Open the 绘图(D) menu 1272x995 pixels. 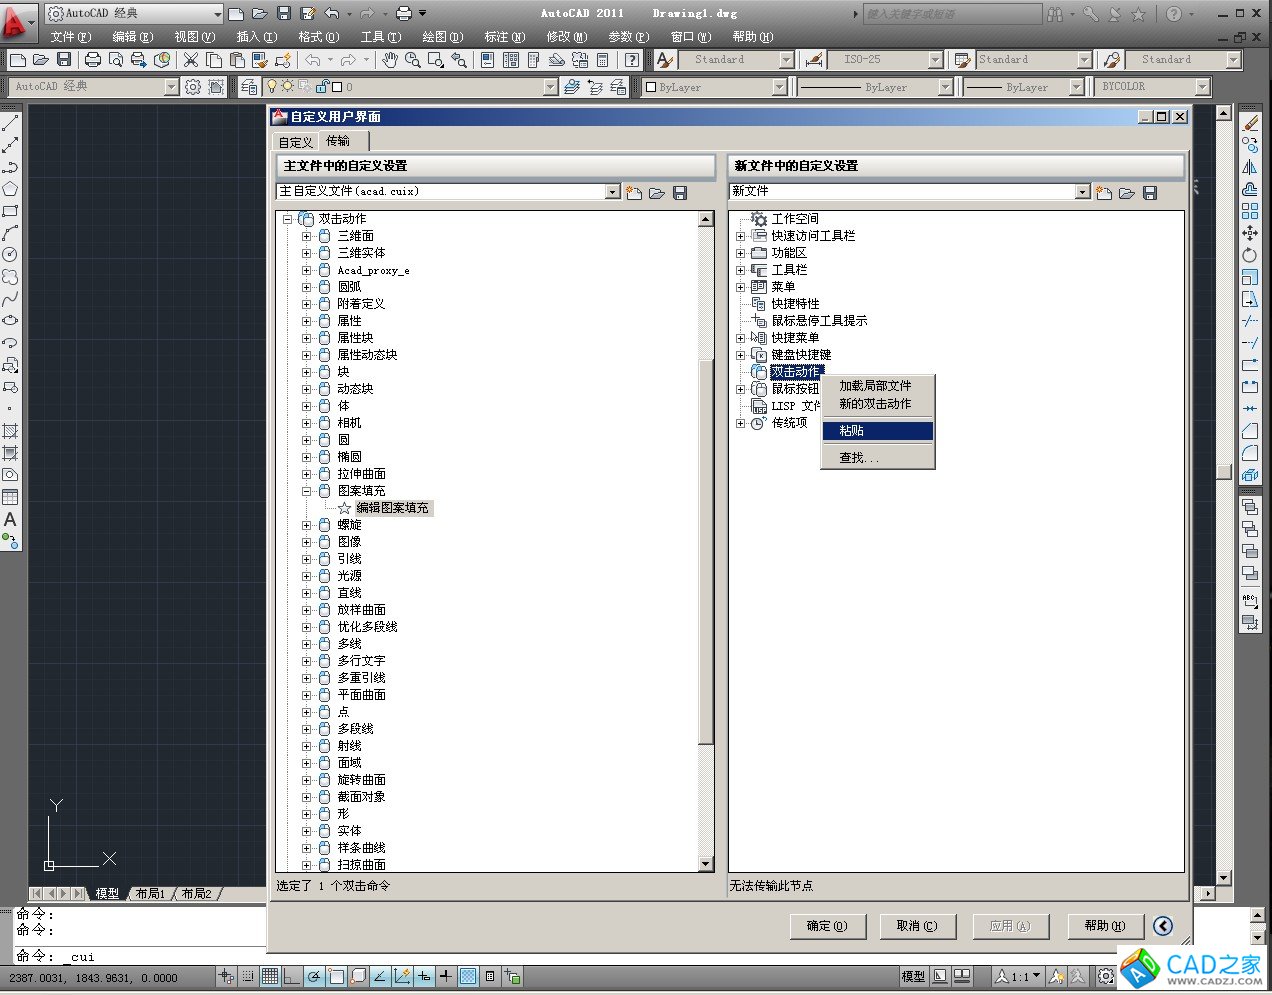(x=443, y=37)
